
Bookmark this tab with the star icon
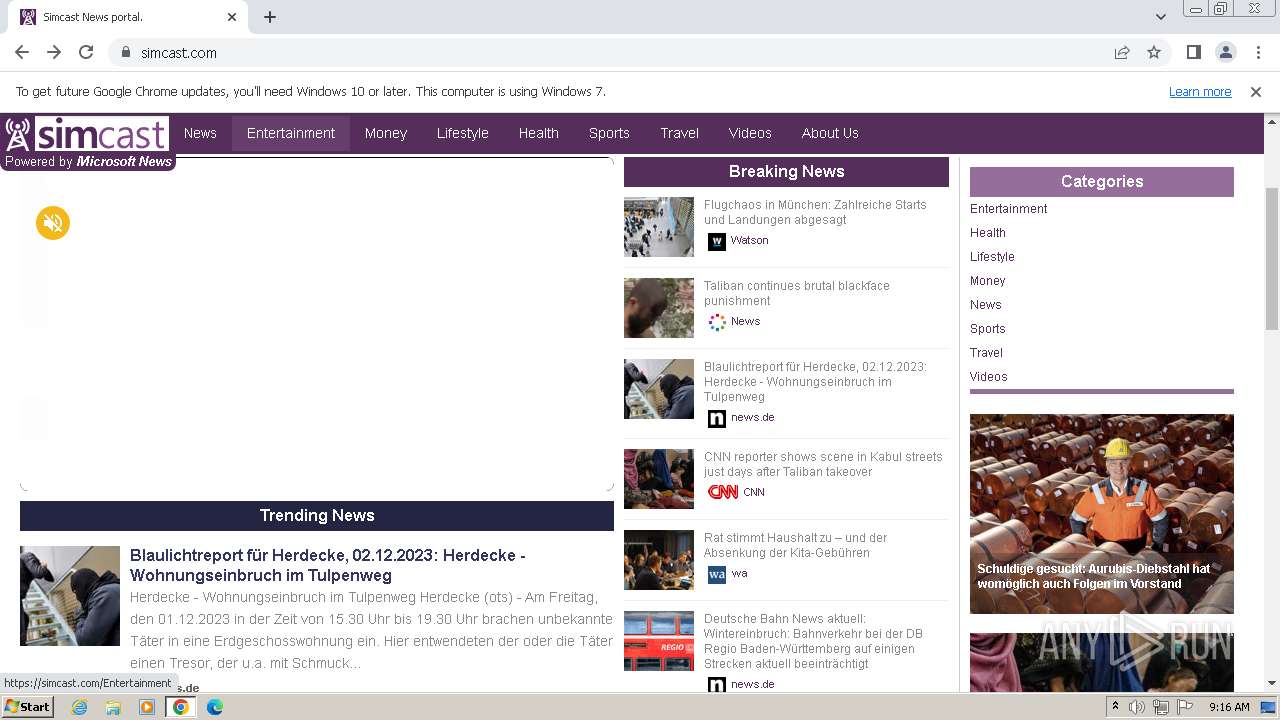click(x=1154, y=52)
